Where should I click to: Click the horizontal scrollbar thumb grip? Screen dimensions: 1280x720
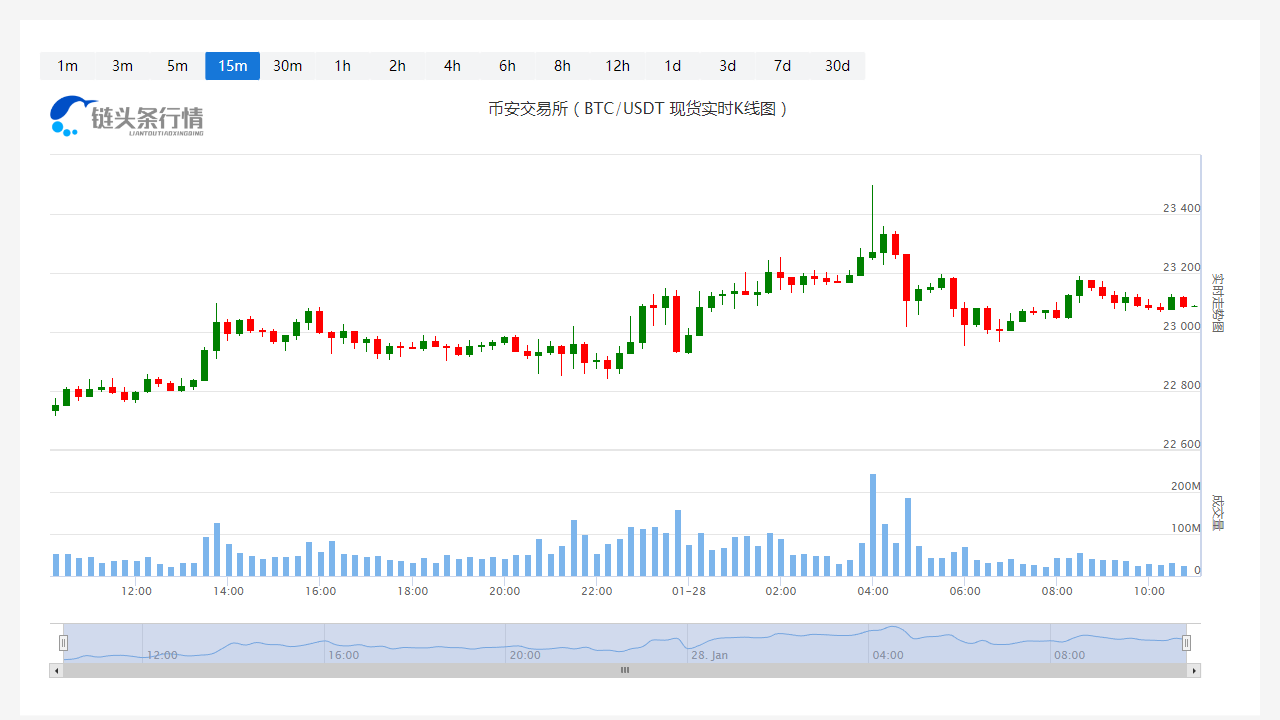625,670
